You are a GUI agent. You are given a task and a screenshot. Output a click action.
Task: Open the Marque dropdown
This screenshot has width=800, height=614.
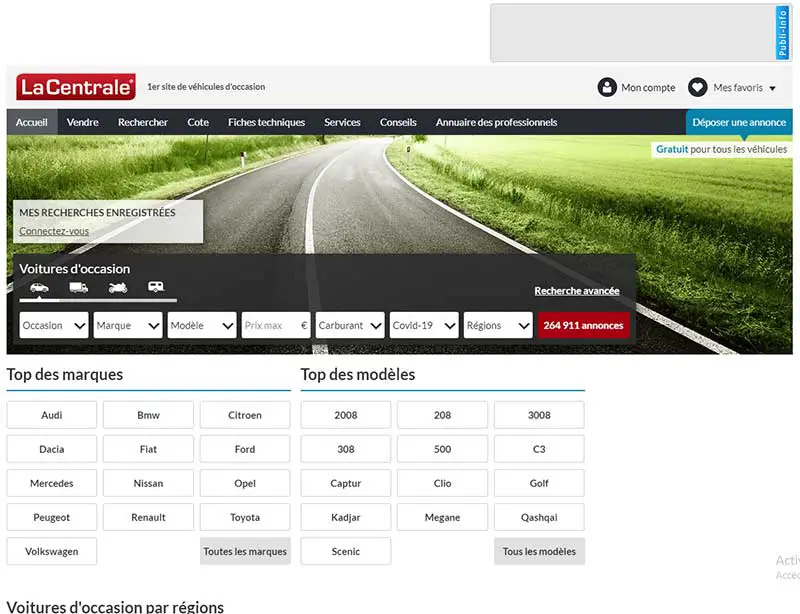[x=128, y=325]
